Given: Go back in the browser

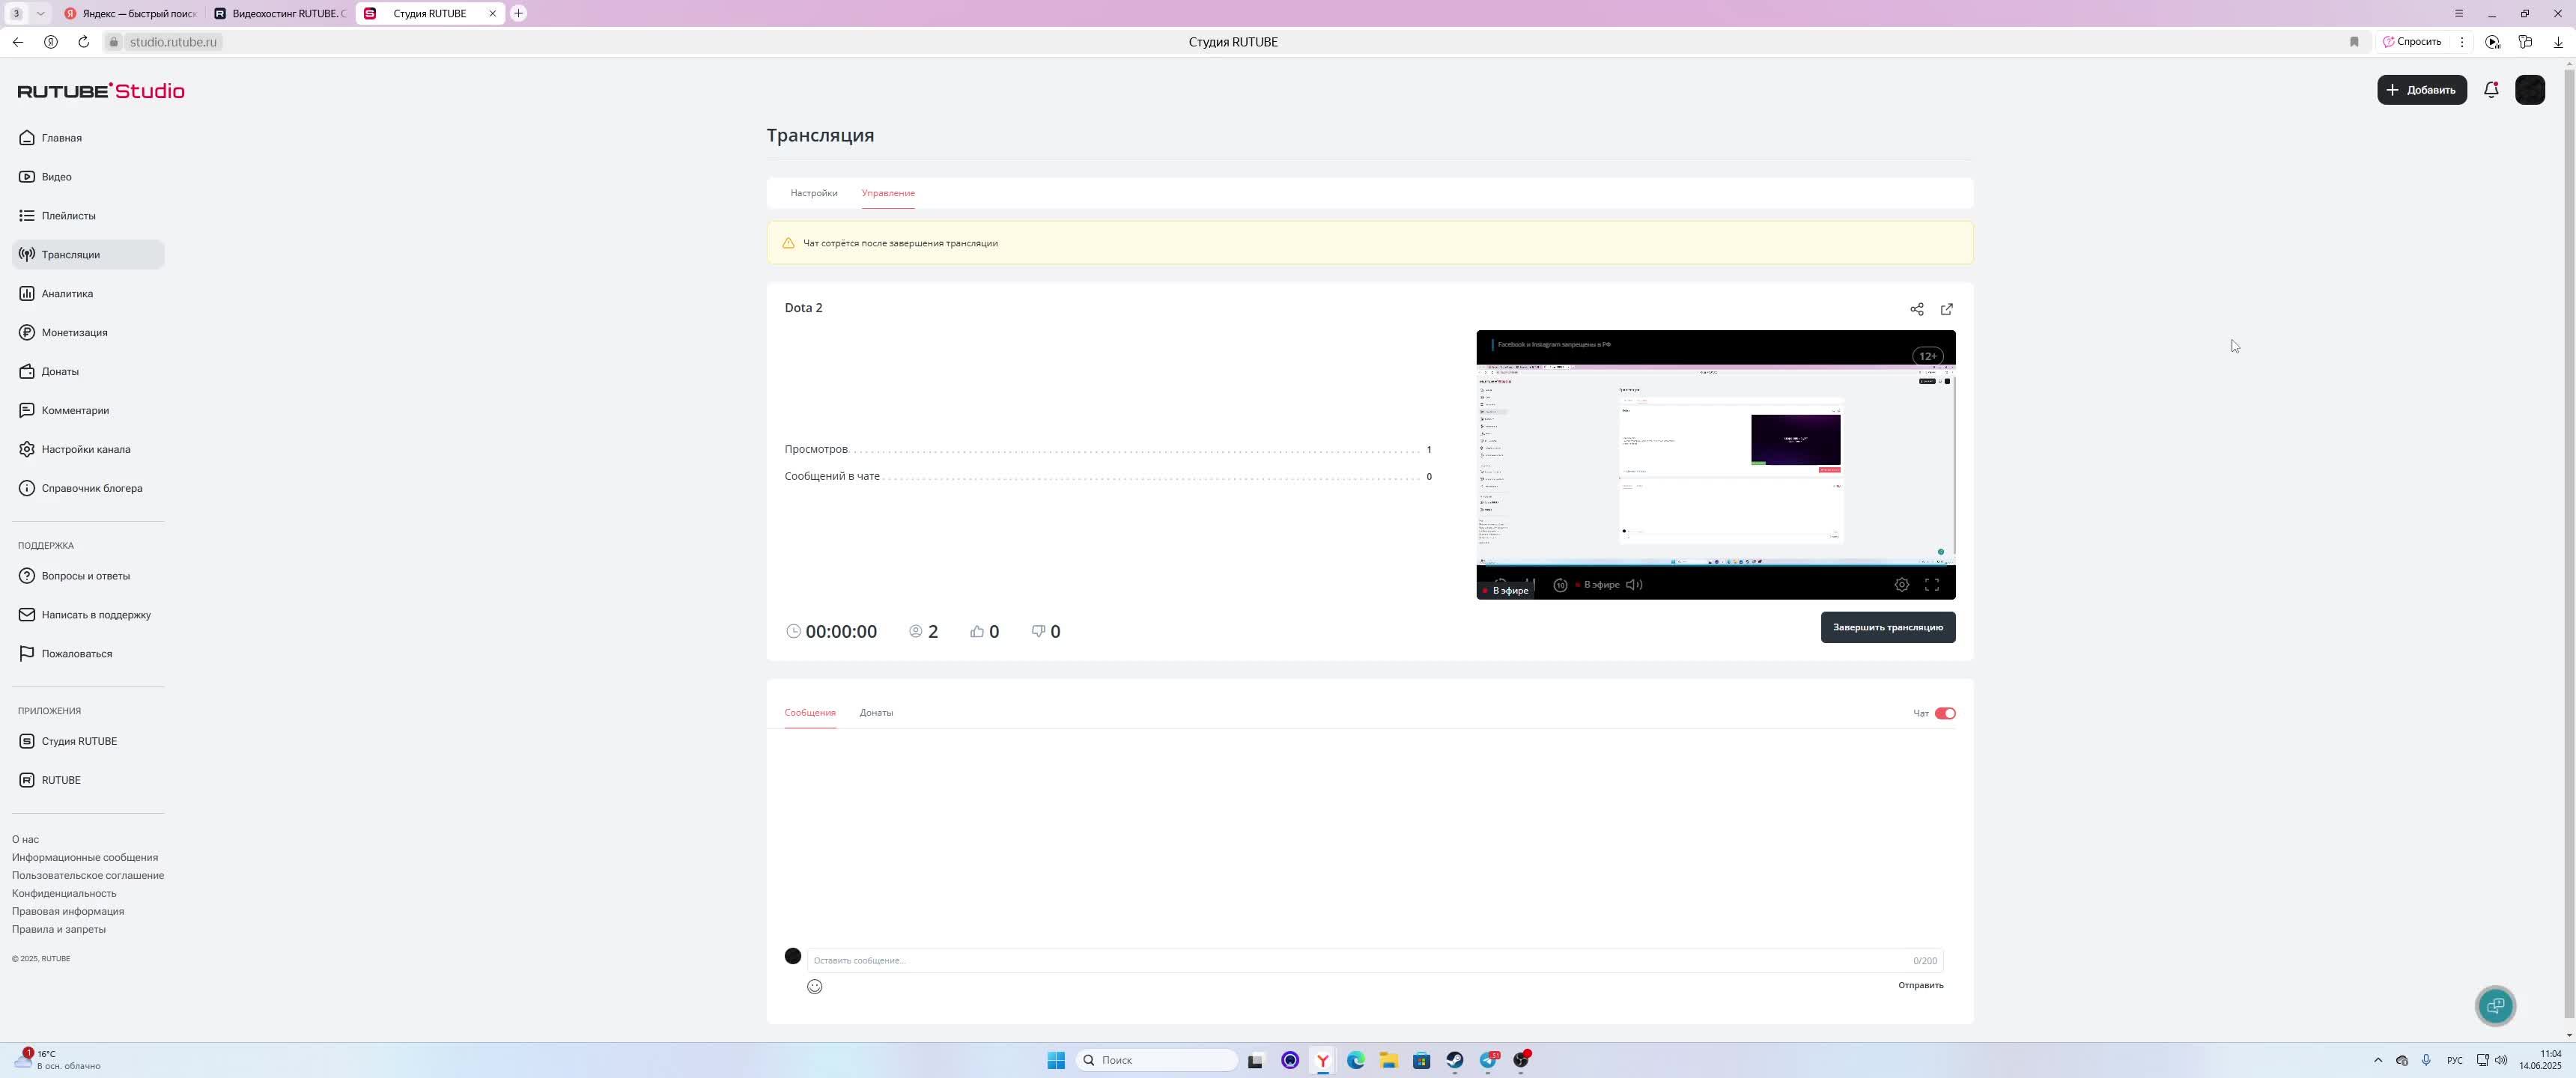Looking at the screenshot, I should click(18, 42).
